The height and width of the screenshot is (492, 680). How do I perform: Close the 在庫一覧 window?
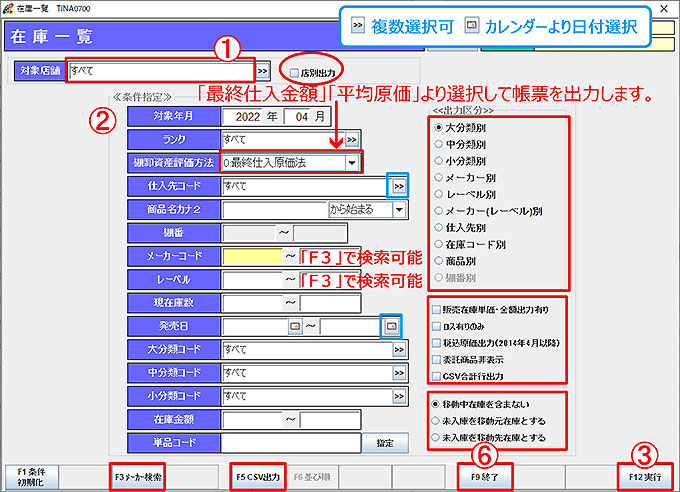click(x=664, y=8)
